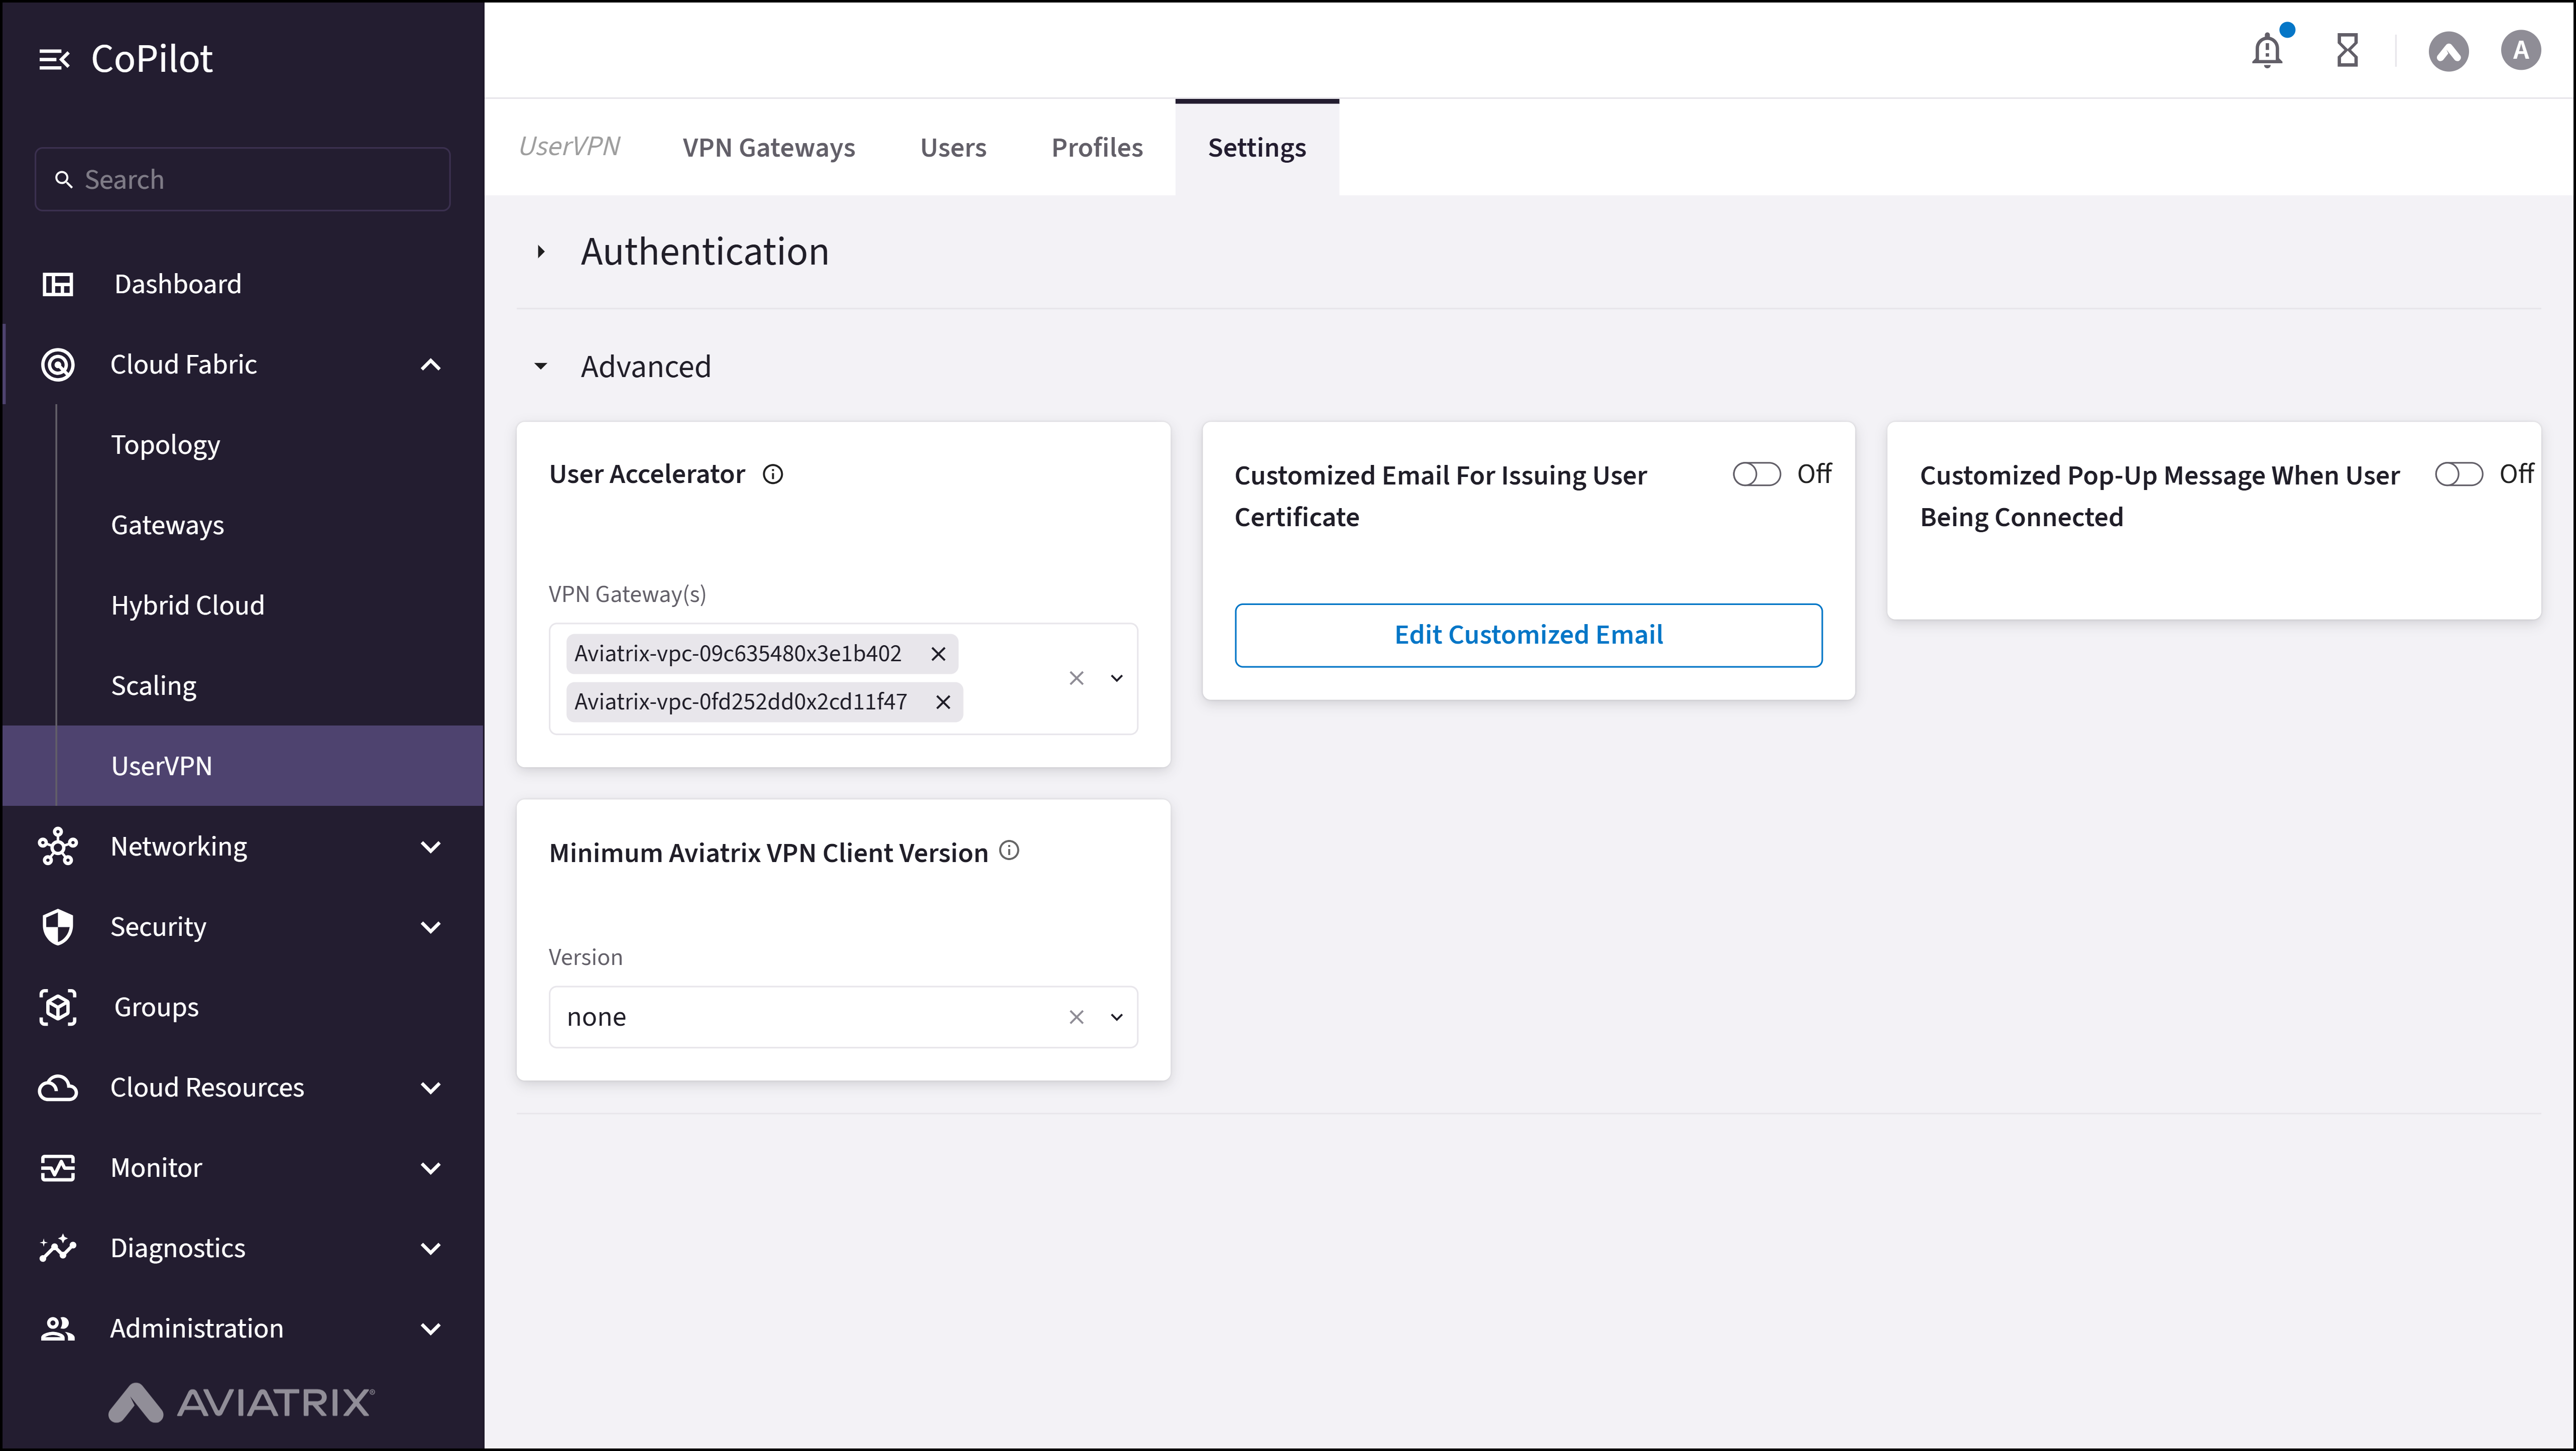The image size is (2576, 1451).
Task: Collapse the sidebar with the hamburger icon
Action: [x=55, y=58]
